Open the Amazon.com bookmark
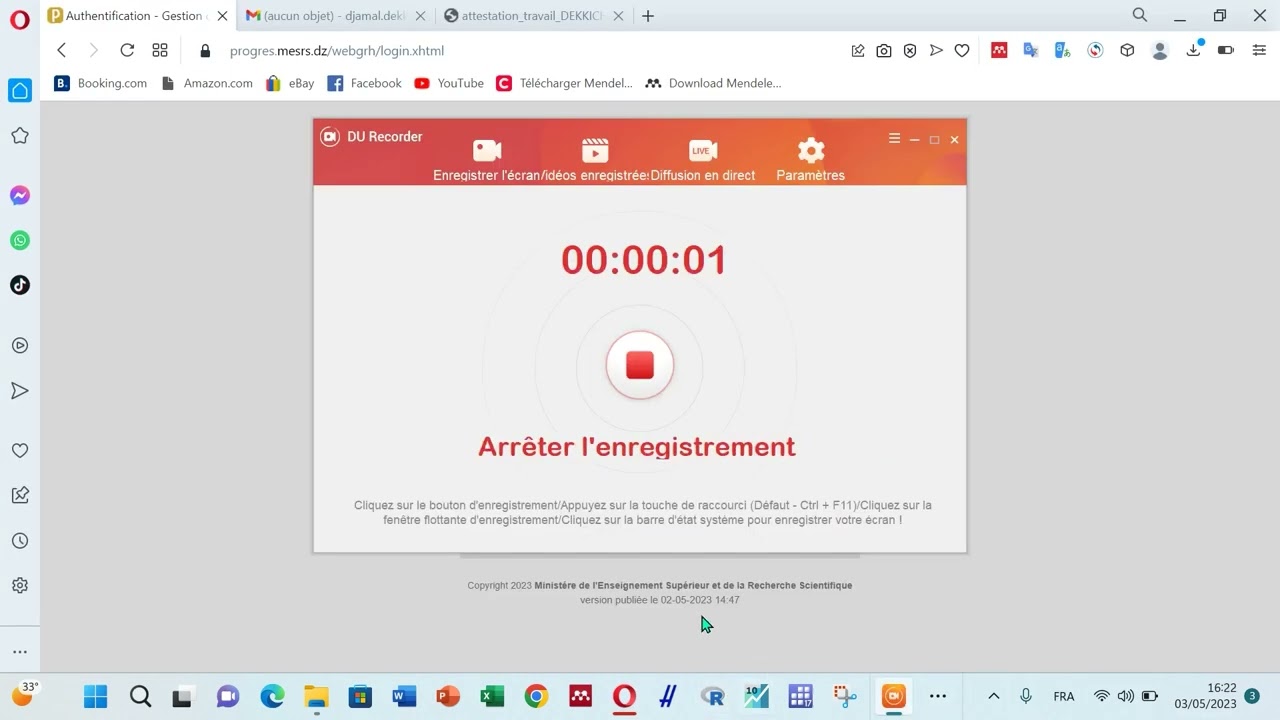Screen dimensions: 1280x720 tap(207, 83)
